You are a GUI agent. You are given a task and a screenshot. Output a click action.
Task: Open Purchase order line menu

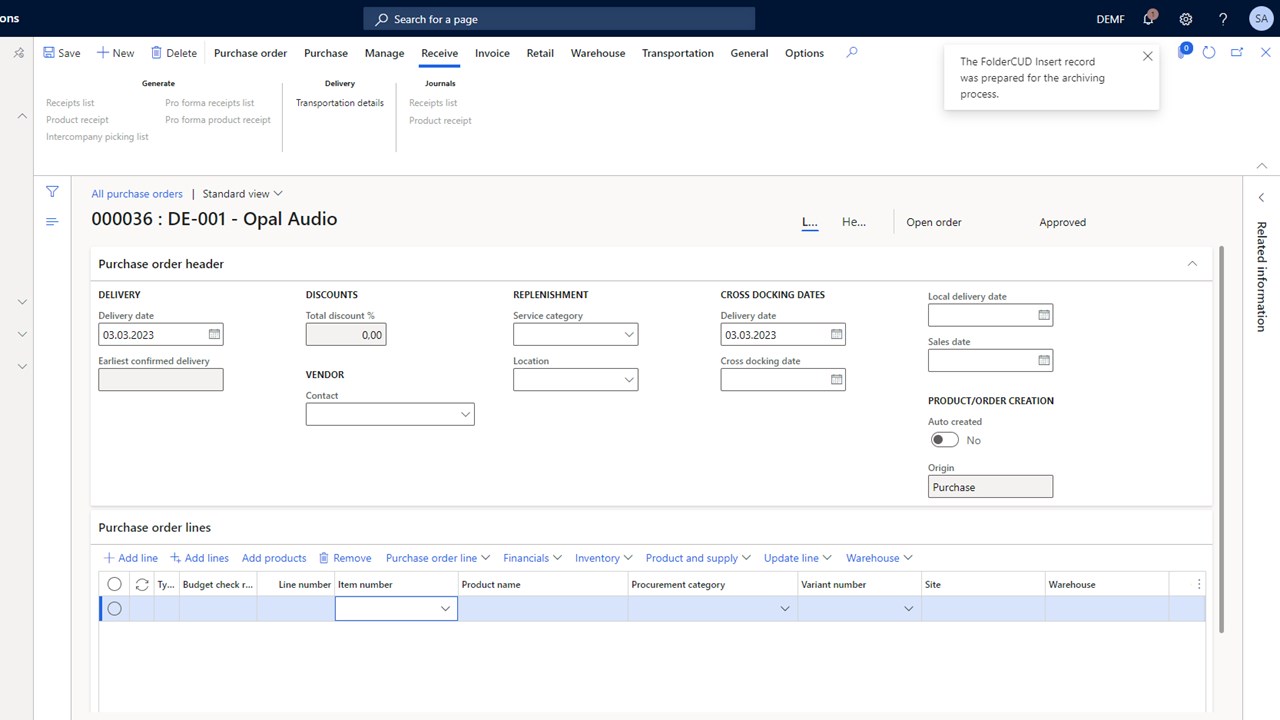(x=438, y=558)
